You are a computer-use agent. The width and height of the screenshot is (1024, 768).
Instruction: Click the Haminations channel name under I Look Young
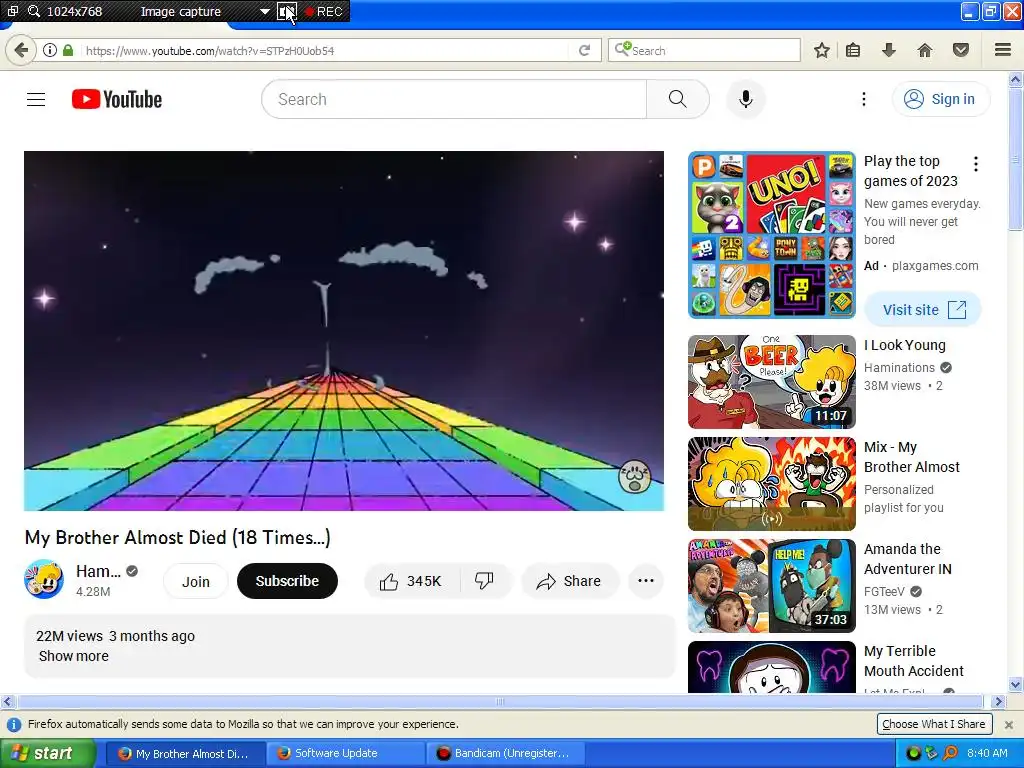900,368
